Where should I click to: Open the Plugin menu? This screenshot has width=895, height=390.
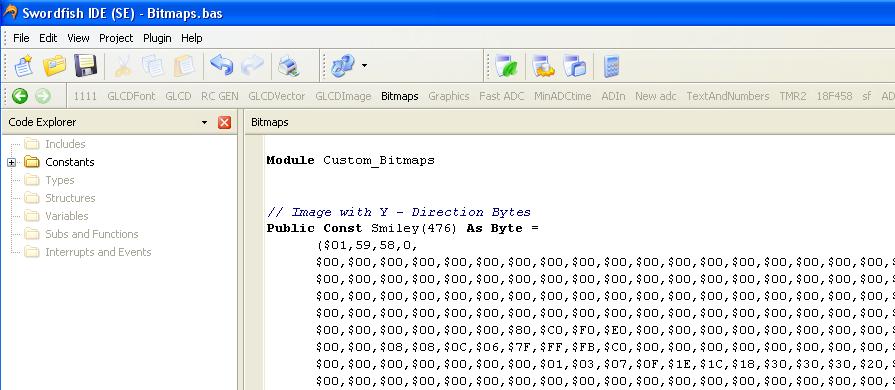click(157, 38)
